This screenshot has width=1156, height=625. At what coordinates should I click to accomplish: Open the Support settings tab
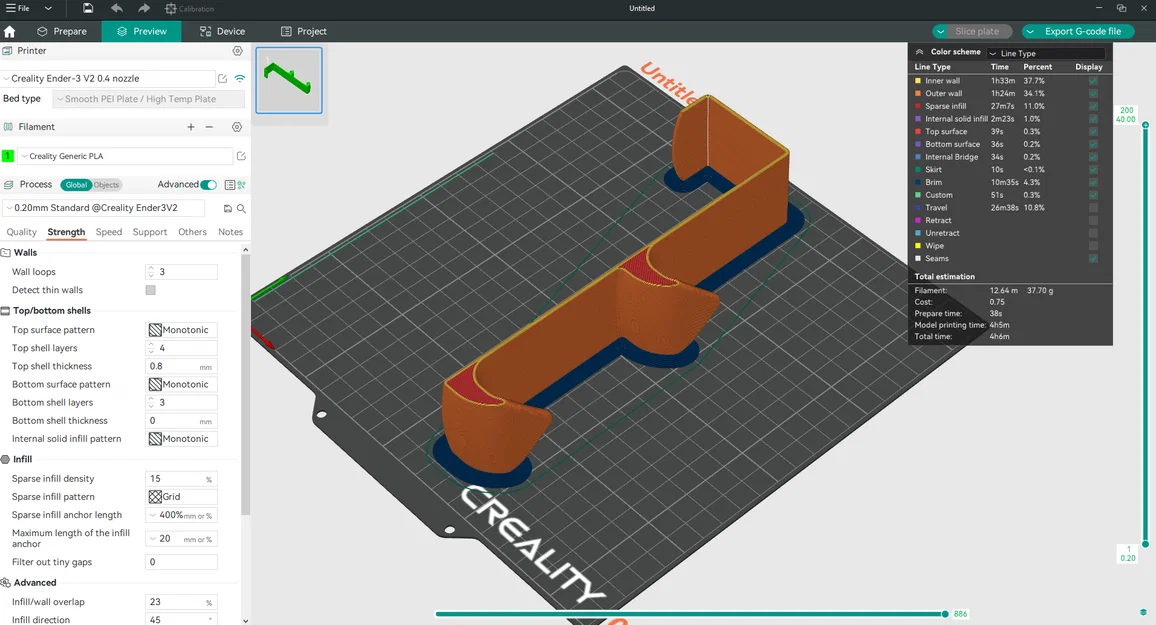150,231
